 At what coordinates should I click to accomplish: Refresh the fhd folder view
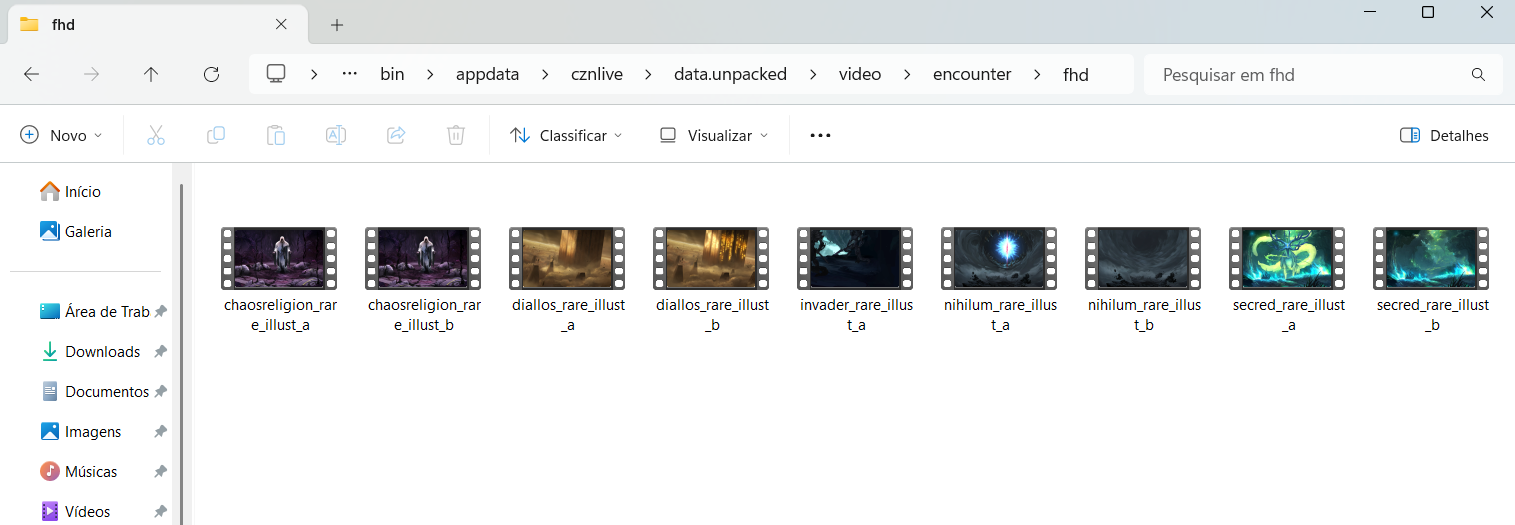211,74
